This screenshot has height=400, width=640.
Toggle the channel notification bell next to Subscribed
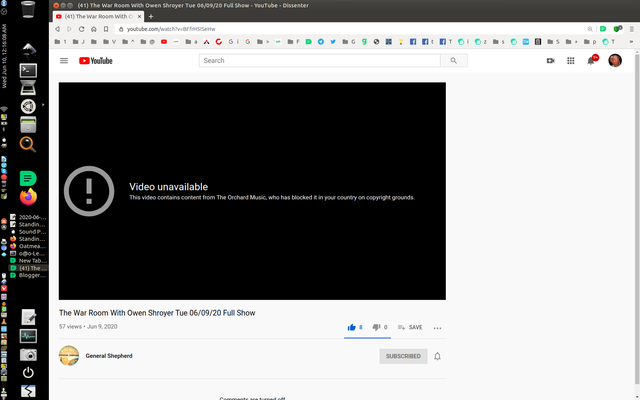point(437,356)
